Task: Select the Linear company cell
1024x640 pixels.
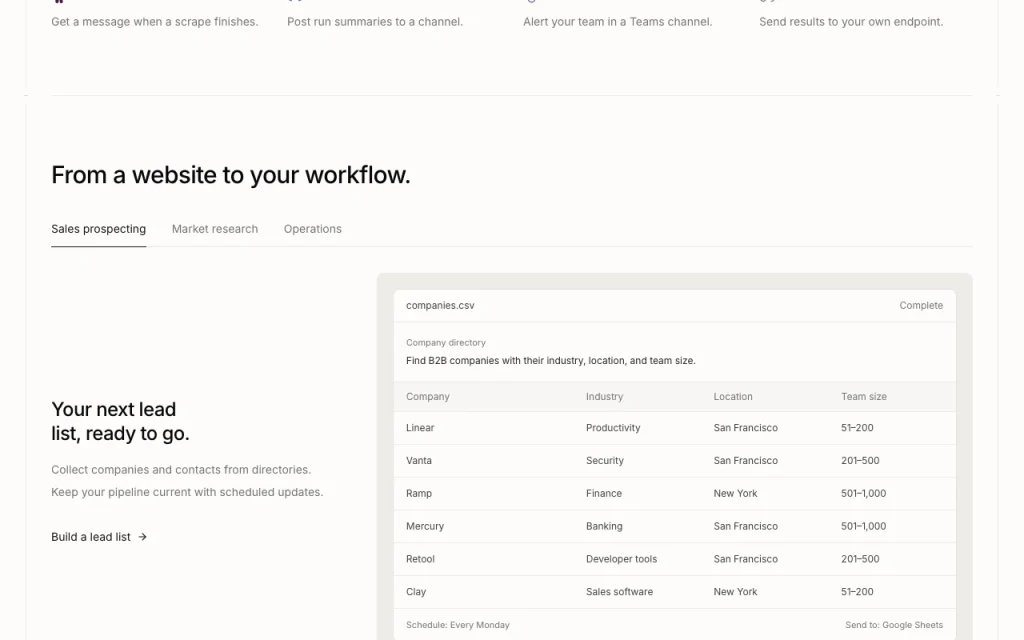Action: coord(420,428)
